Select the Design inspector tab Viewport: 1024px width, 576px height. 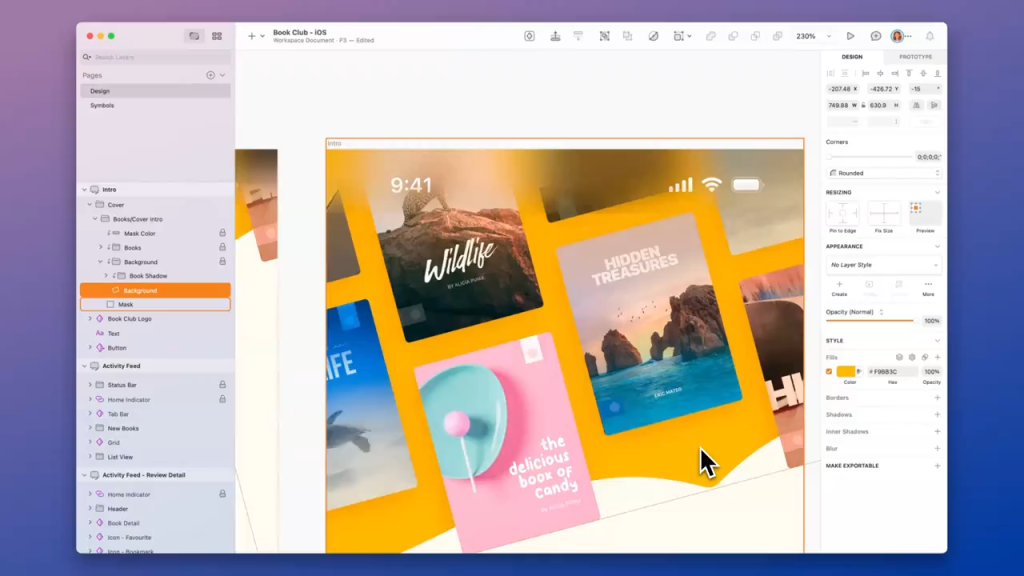pos(852,57)
